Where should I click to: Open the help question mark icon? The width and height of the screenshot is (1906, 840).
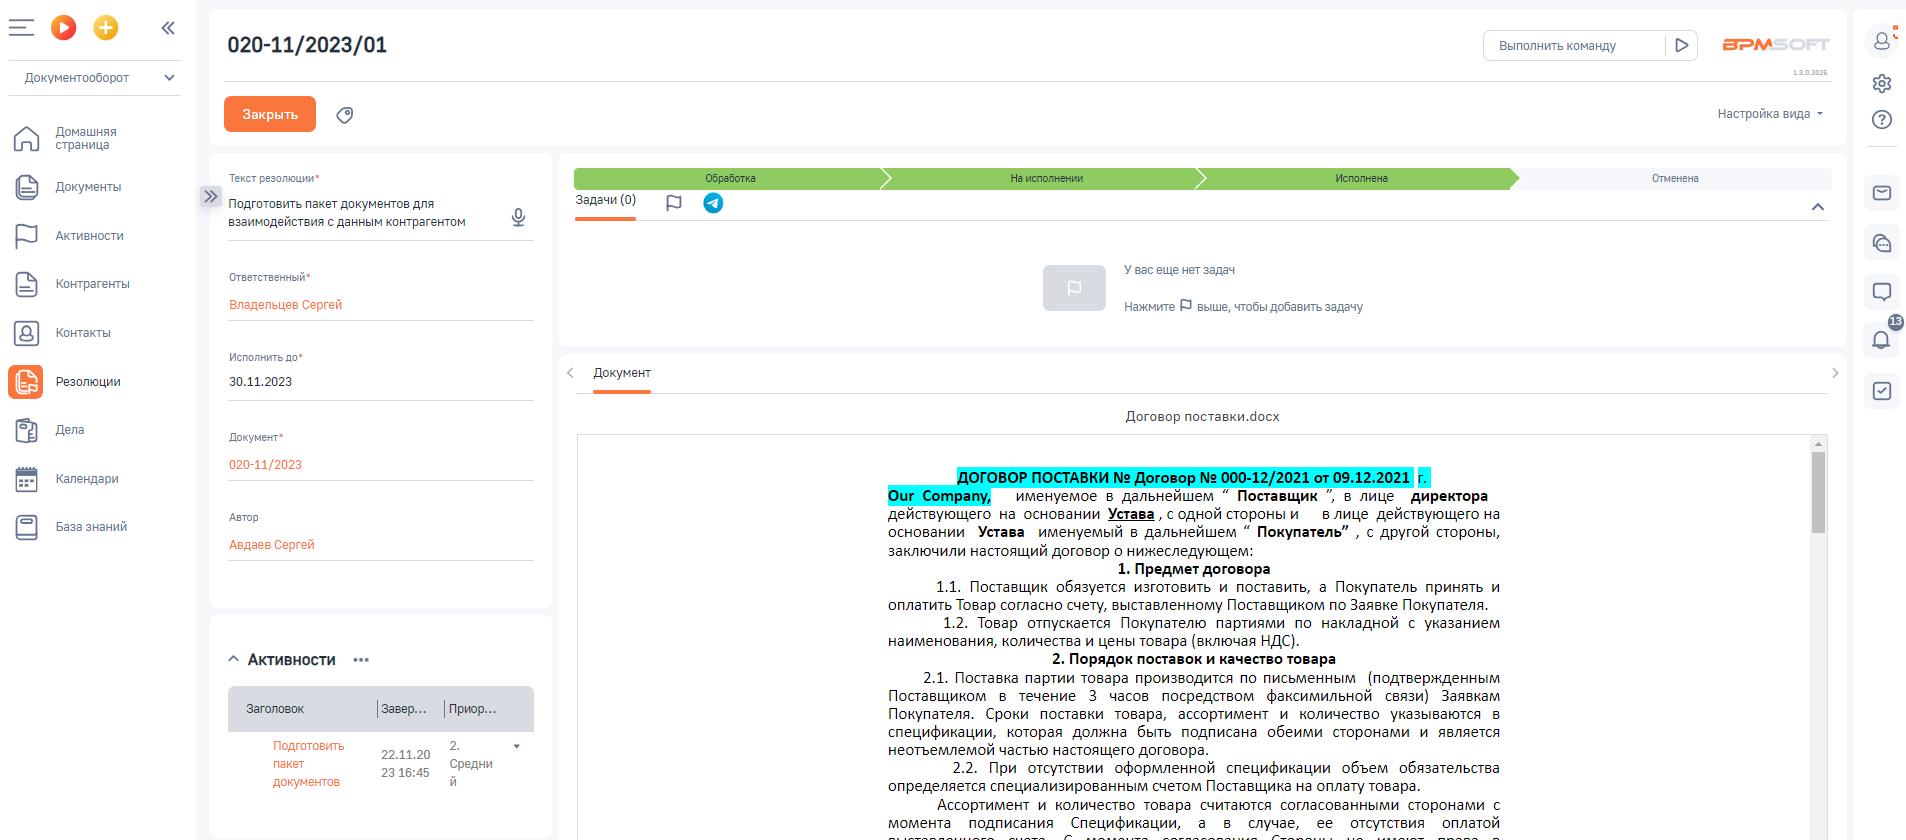click(x=1881, y=120)
